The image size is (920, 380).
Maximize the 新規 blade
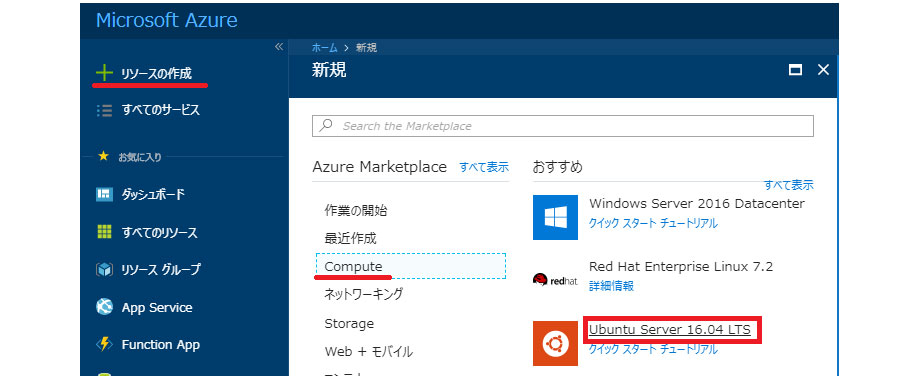pos(795,70)
